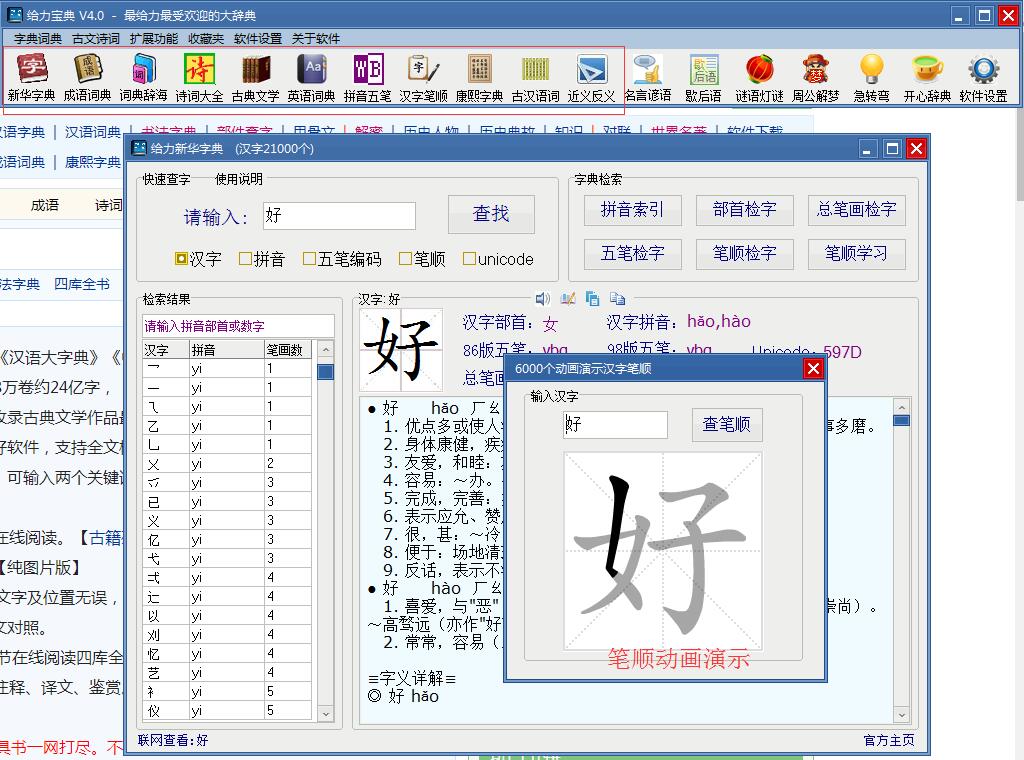Select the 乙 row in results
This screenshot has height=760, width=1024.
pos(227,426)
